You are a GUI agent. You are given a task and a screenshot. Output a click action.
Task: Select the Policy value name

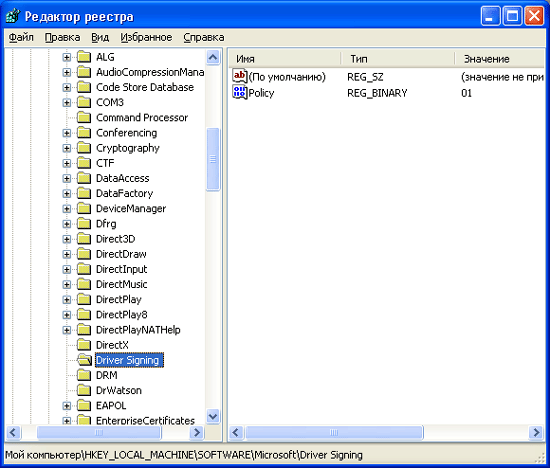click(x=261, y=93)
